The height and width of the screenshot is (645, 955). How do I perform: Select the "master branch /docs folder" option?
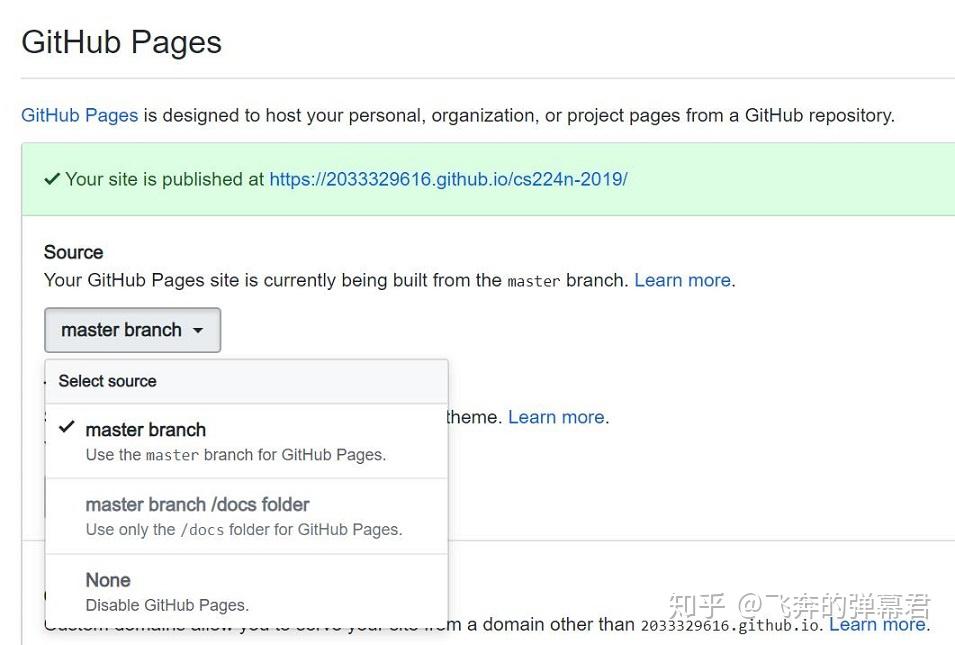click(197, 505)
